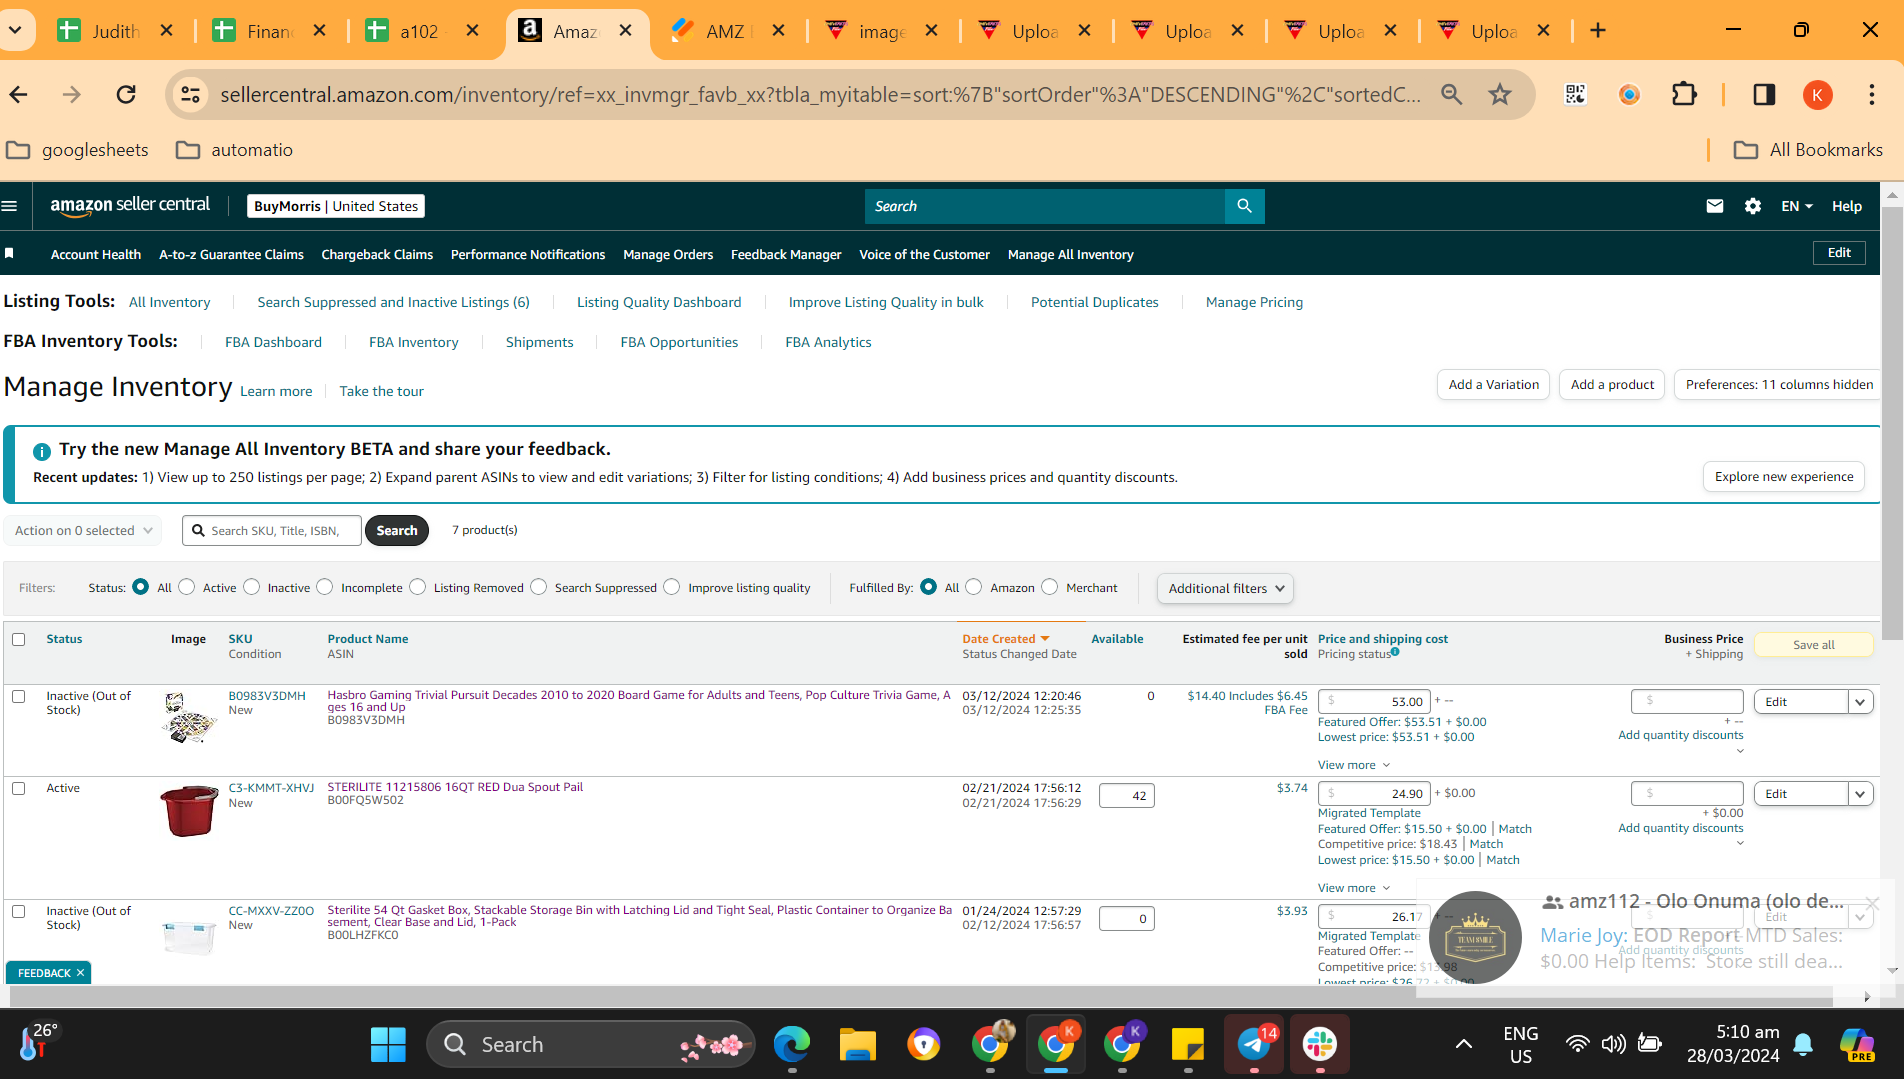Open File Explorer from the taskbar
This screenshot has width=1904, height=1079.
tap(857, 1045)
